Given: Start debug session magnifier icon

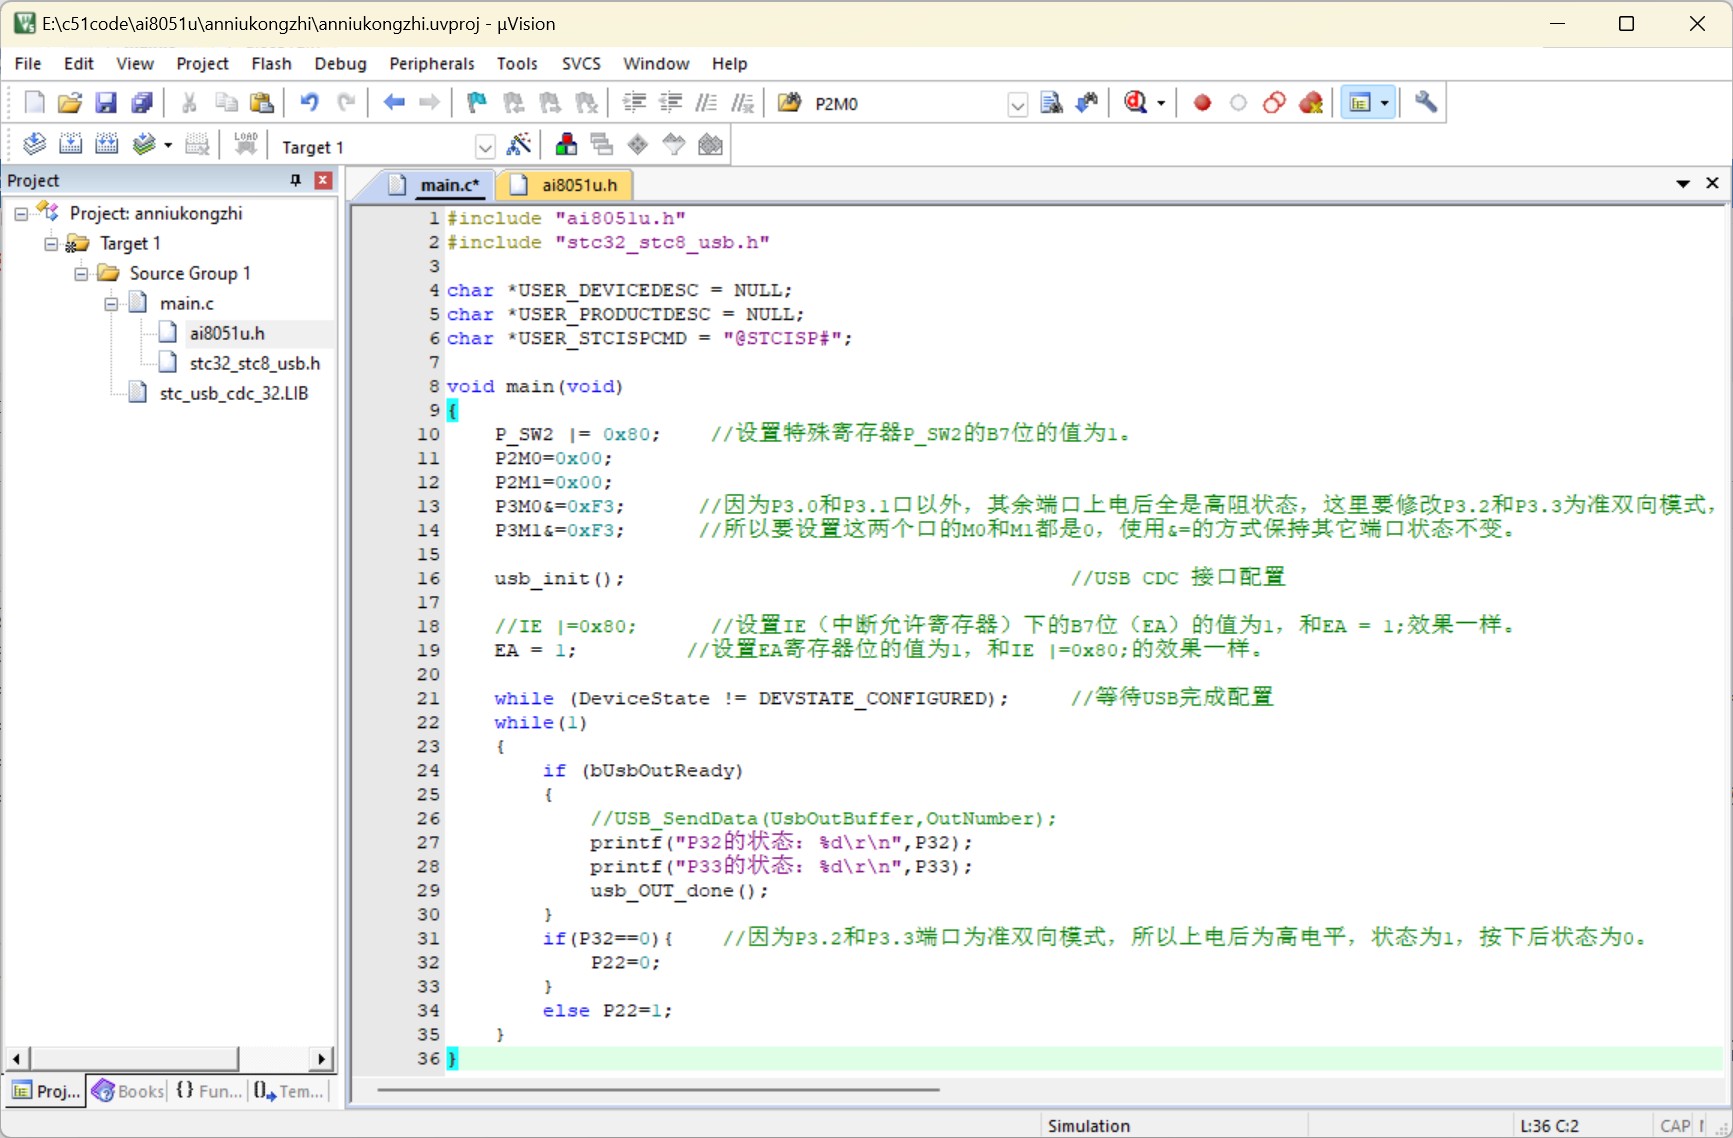Looking at the screenshot, I should 1136,103.
